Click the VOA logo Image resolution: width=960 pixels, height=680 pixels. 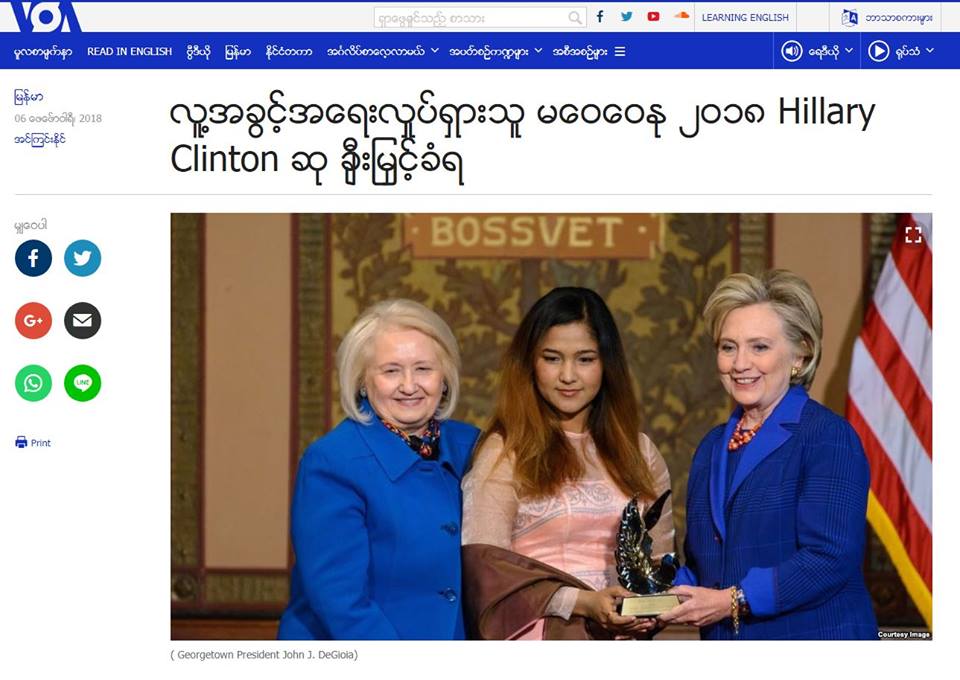point(45,17)
